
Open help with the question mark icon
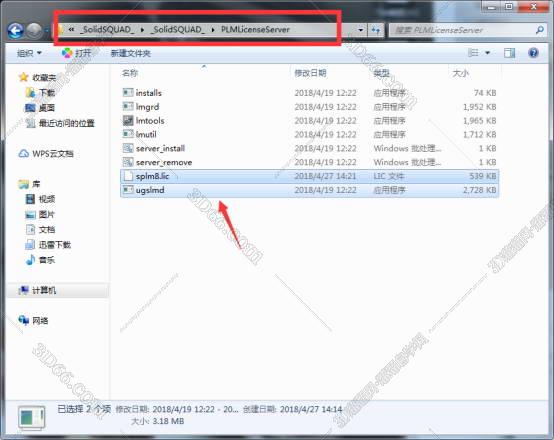tap(533, 53)
